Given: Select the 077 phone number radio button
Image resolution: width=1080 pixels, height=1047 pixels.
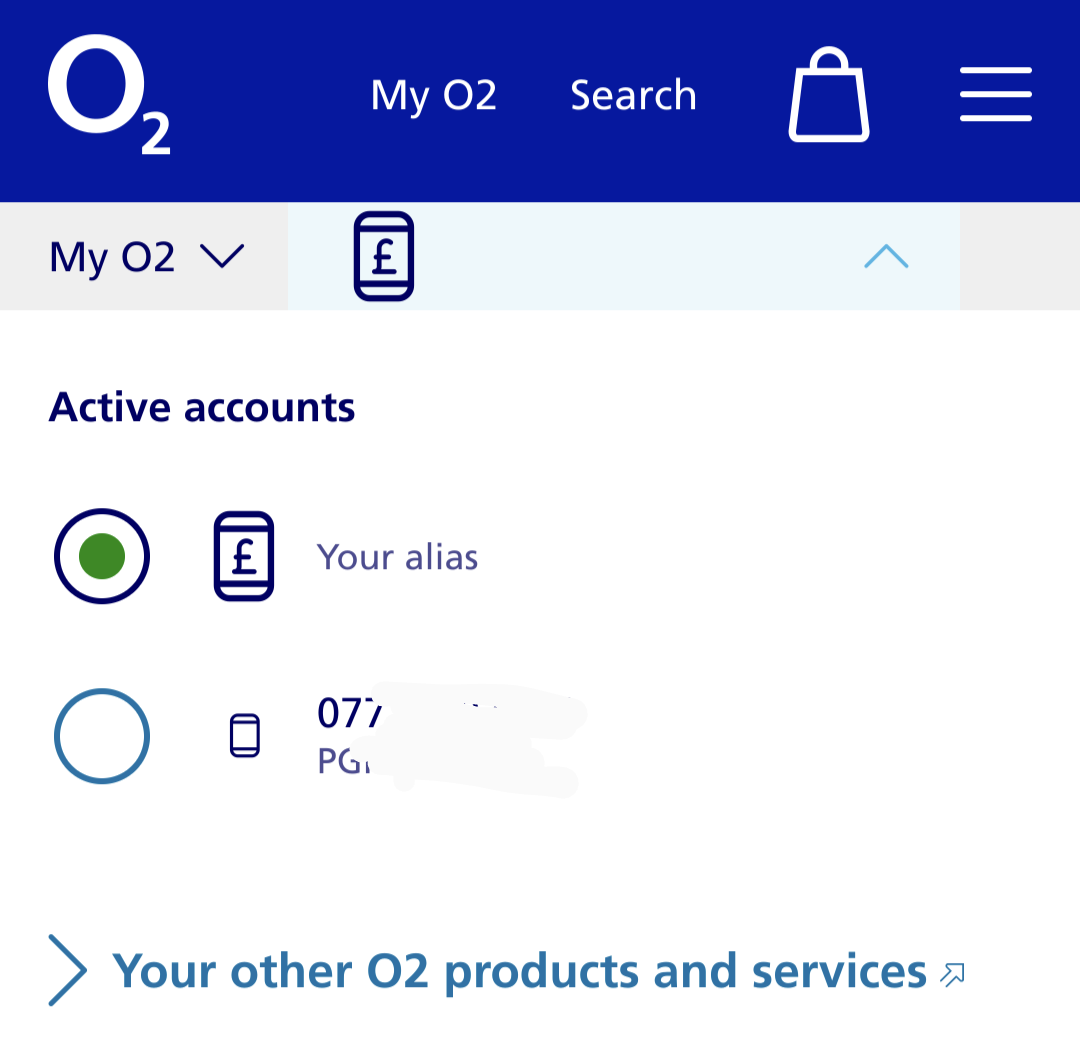Looking at the screenshot, I should coord(101,736).
